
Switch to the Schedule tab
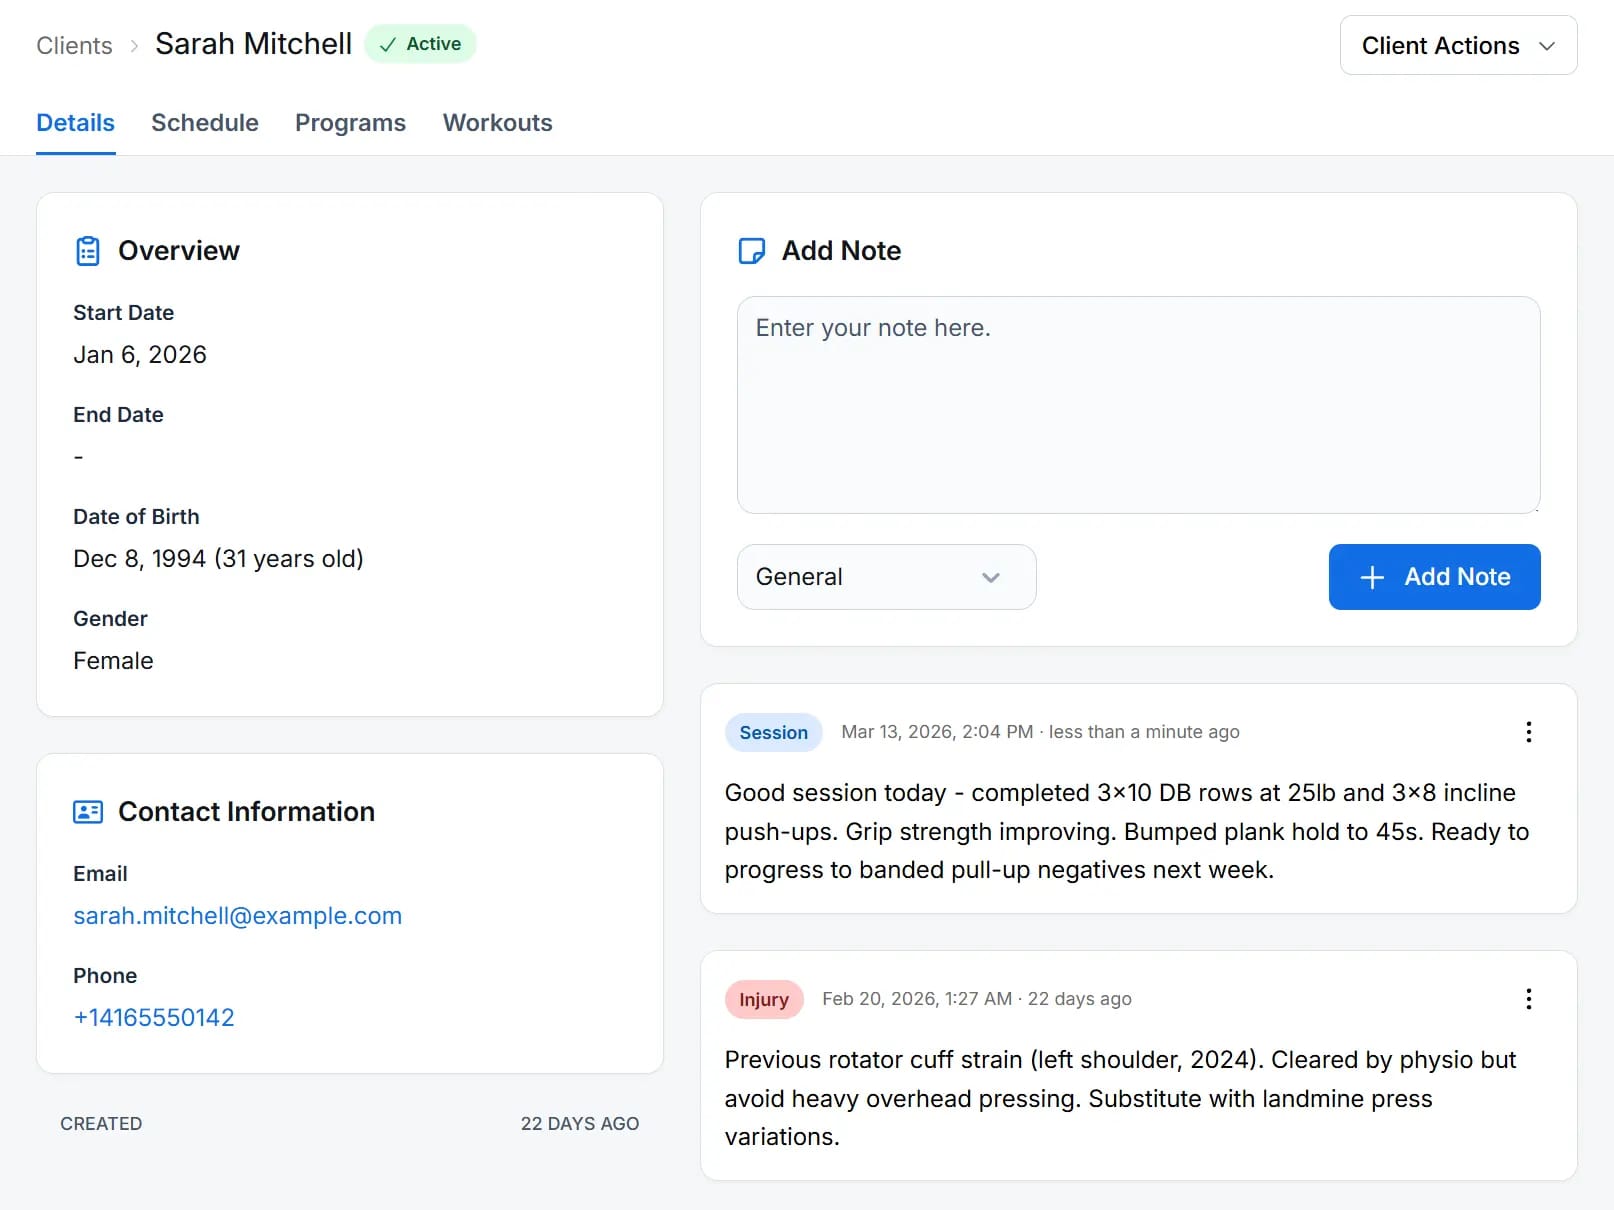click(x=205, y=122)
